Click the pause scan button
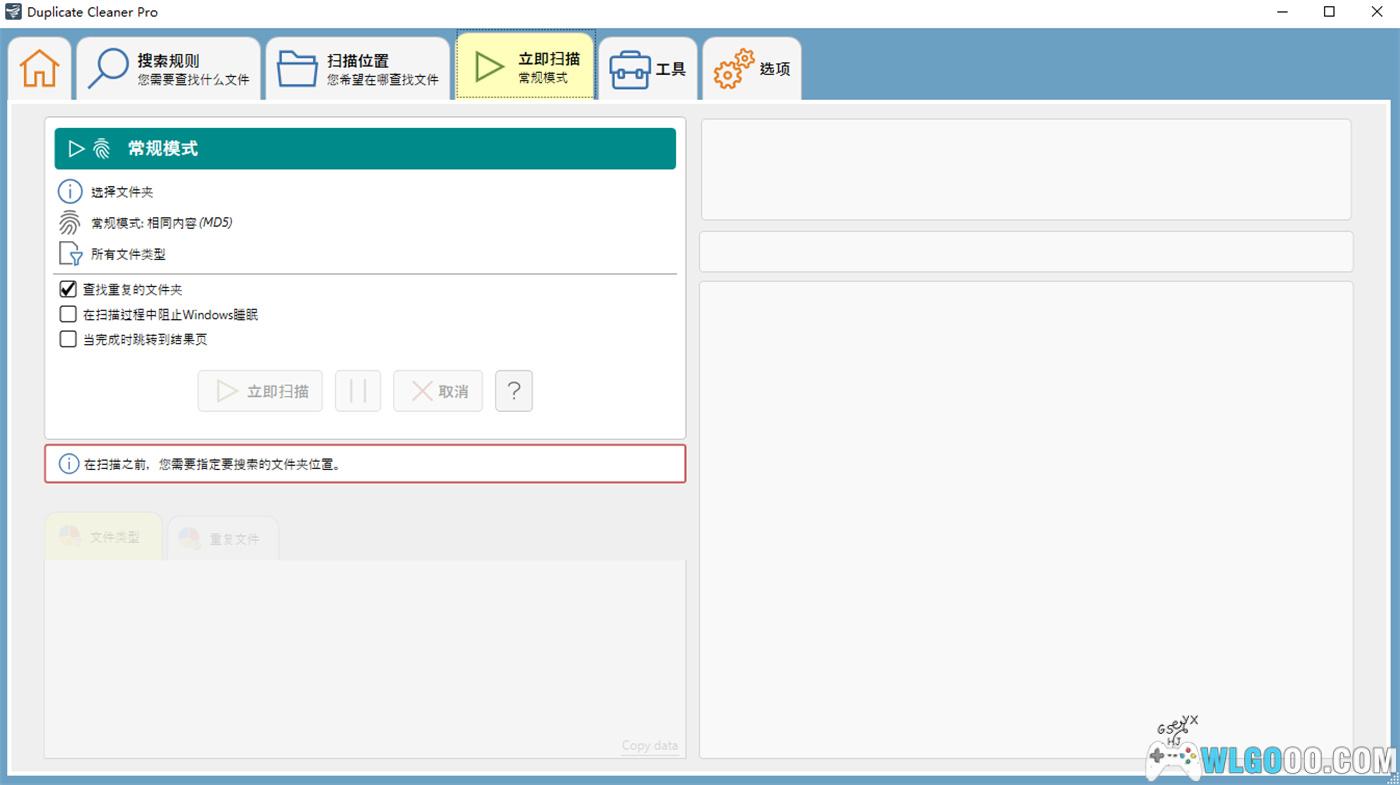This screenshot has height=785, width=1400. 358,391
